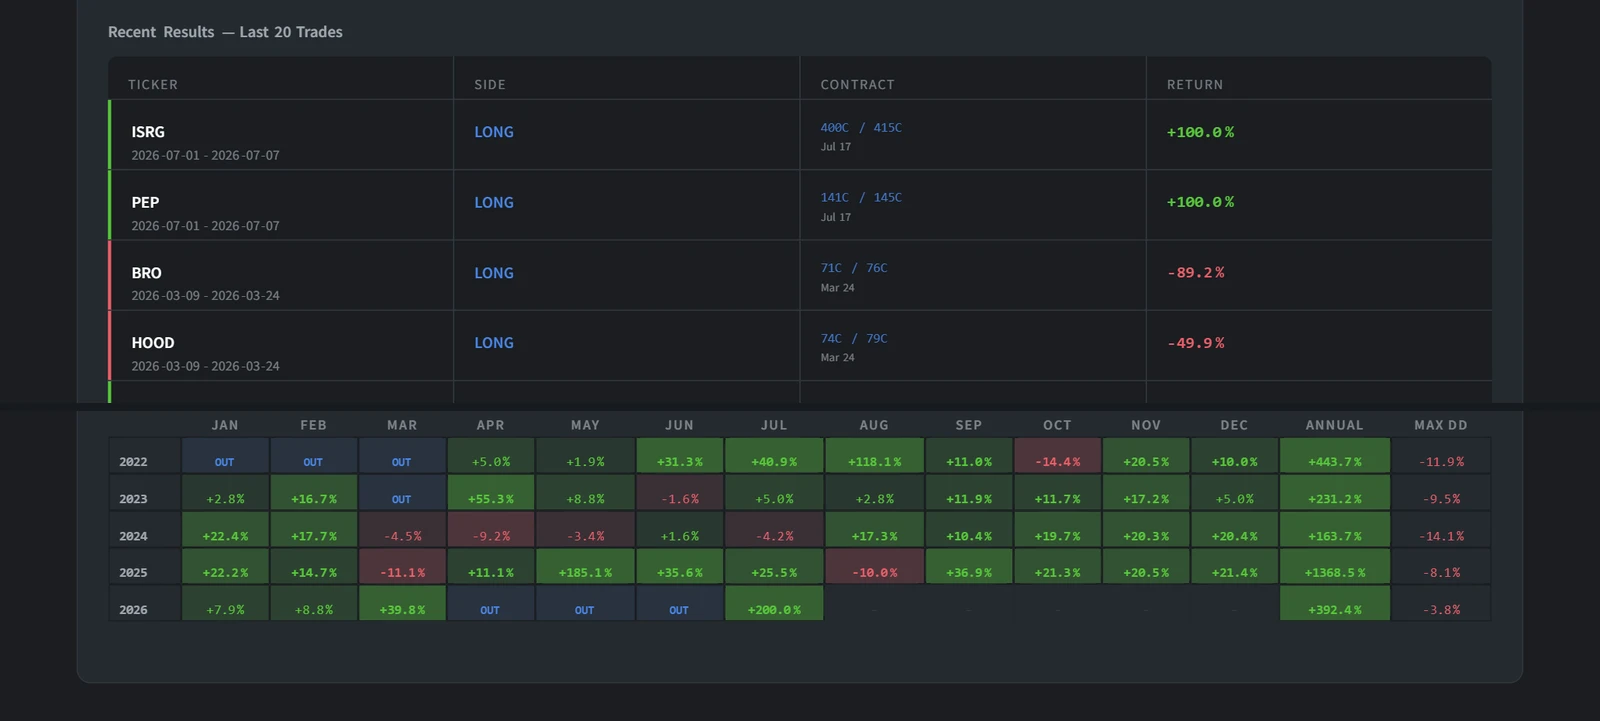This screenshot has height=721, width=1600.
Task: Click the 2025 annual +1368.5% cell
Action: [1335, 567]
